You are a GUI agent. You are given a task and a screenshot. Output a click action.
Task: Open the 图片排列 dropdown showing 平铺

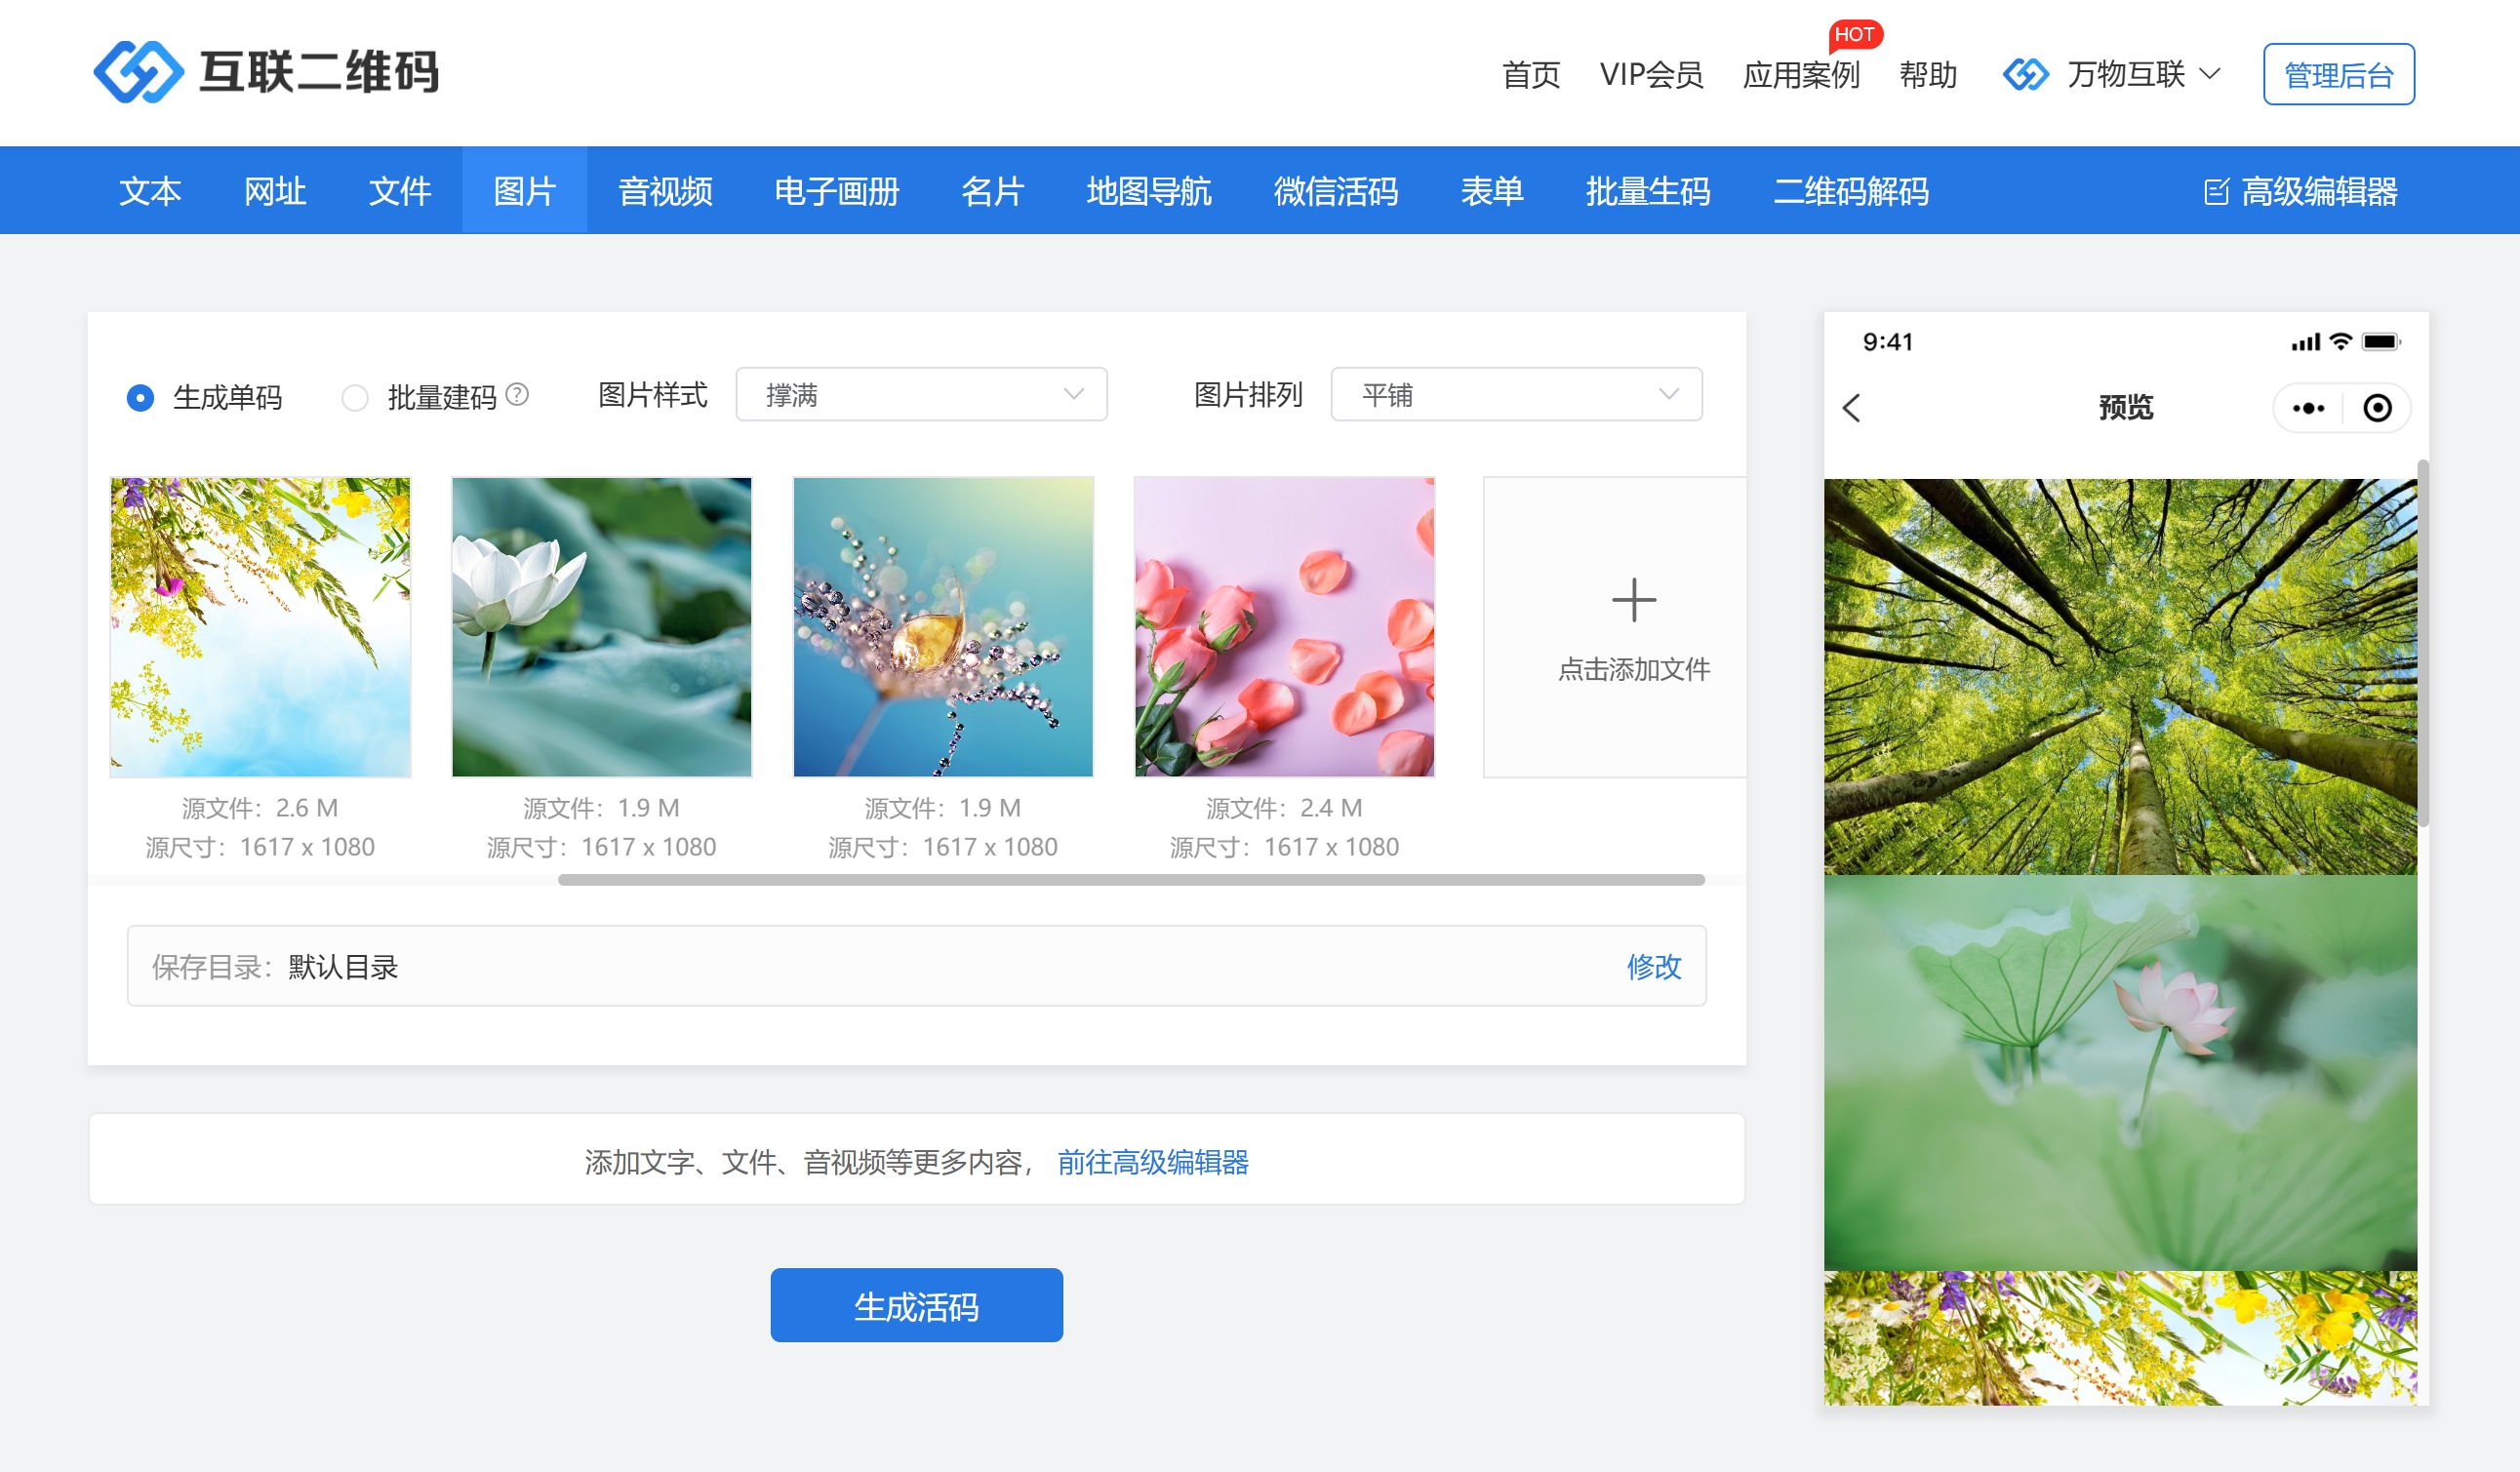tap(1515, 395)
